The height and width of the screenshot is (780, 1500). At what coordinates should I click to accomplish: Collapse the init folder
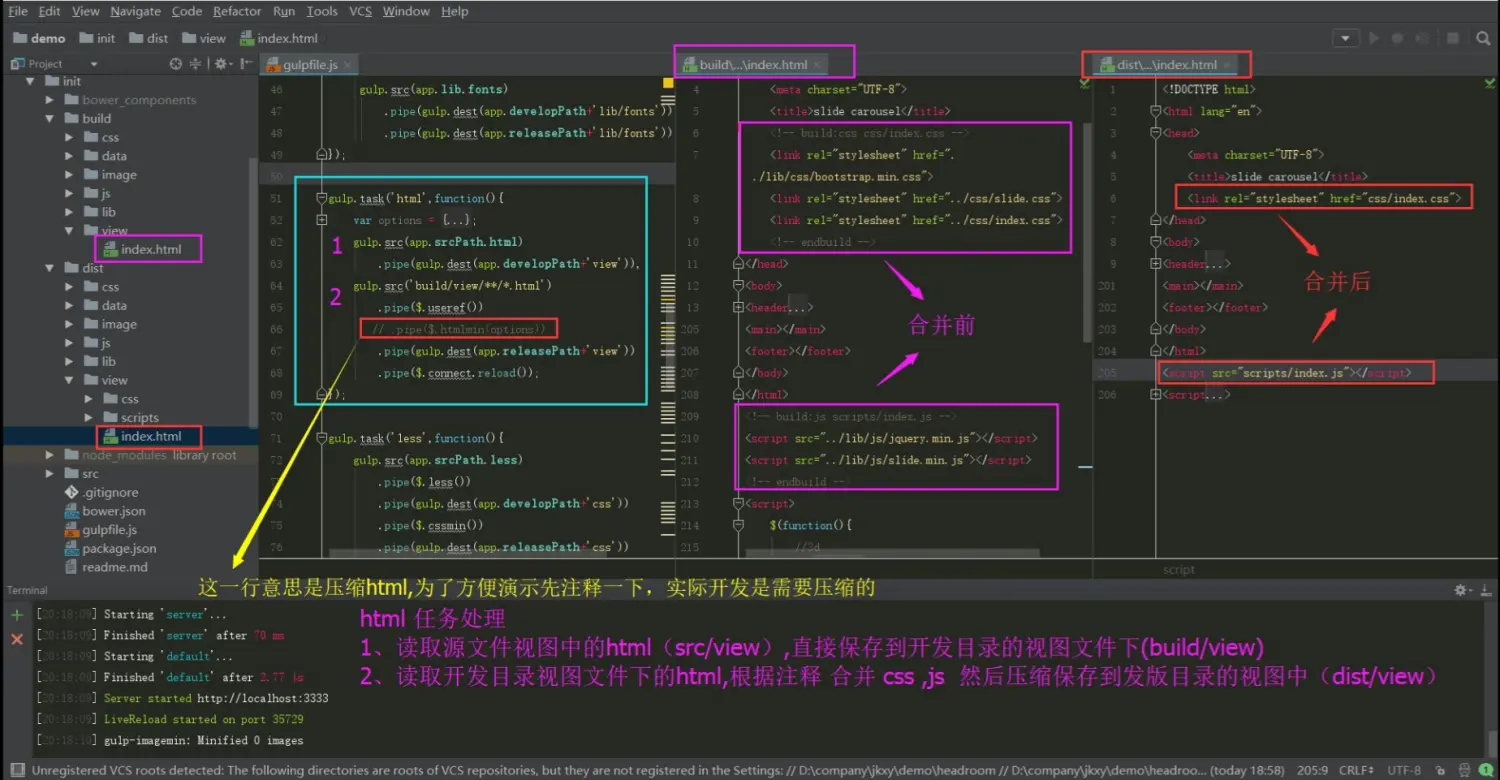[31, 81]
